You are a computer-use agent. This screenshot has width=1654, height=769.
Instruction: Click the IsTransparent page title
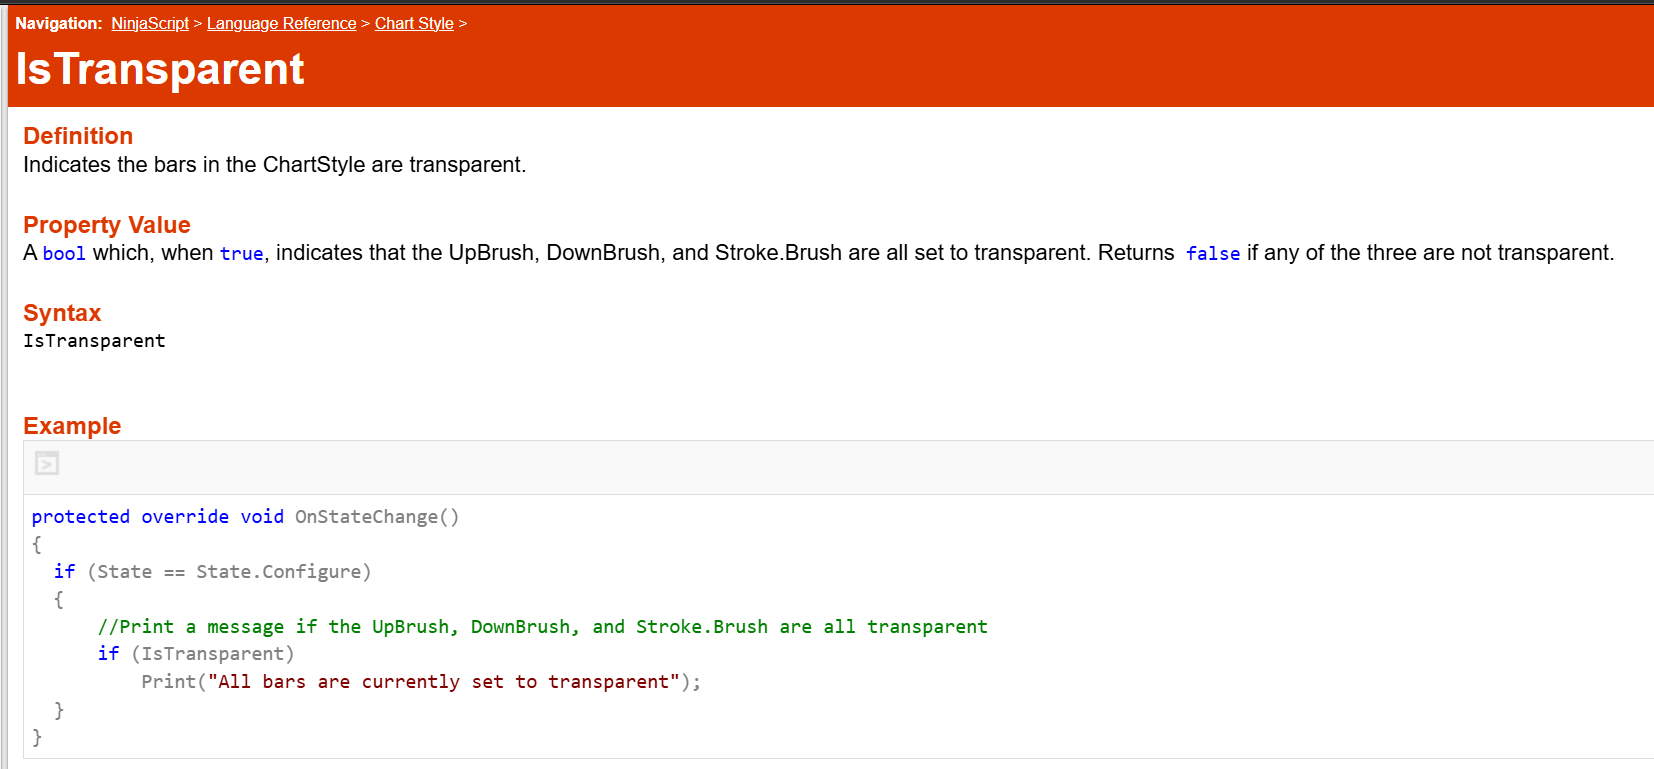[160, 69]
